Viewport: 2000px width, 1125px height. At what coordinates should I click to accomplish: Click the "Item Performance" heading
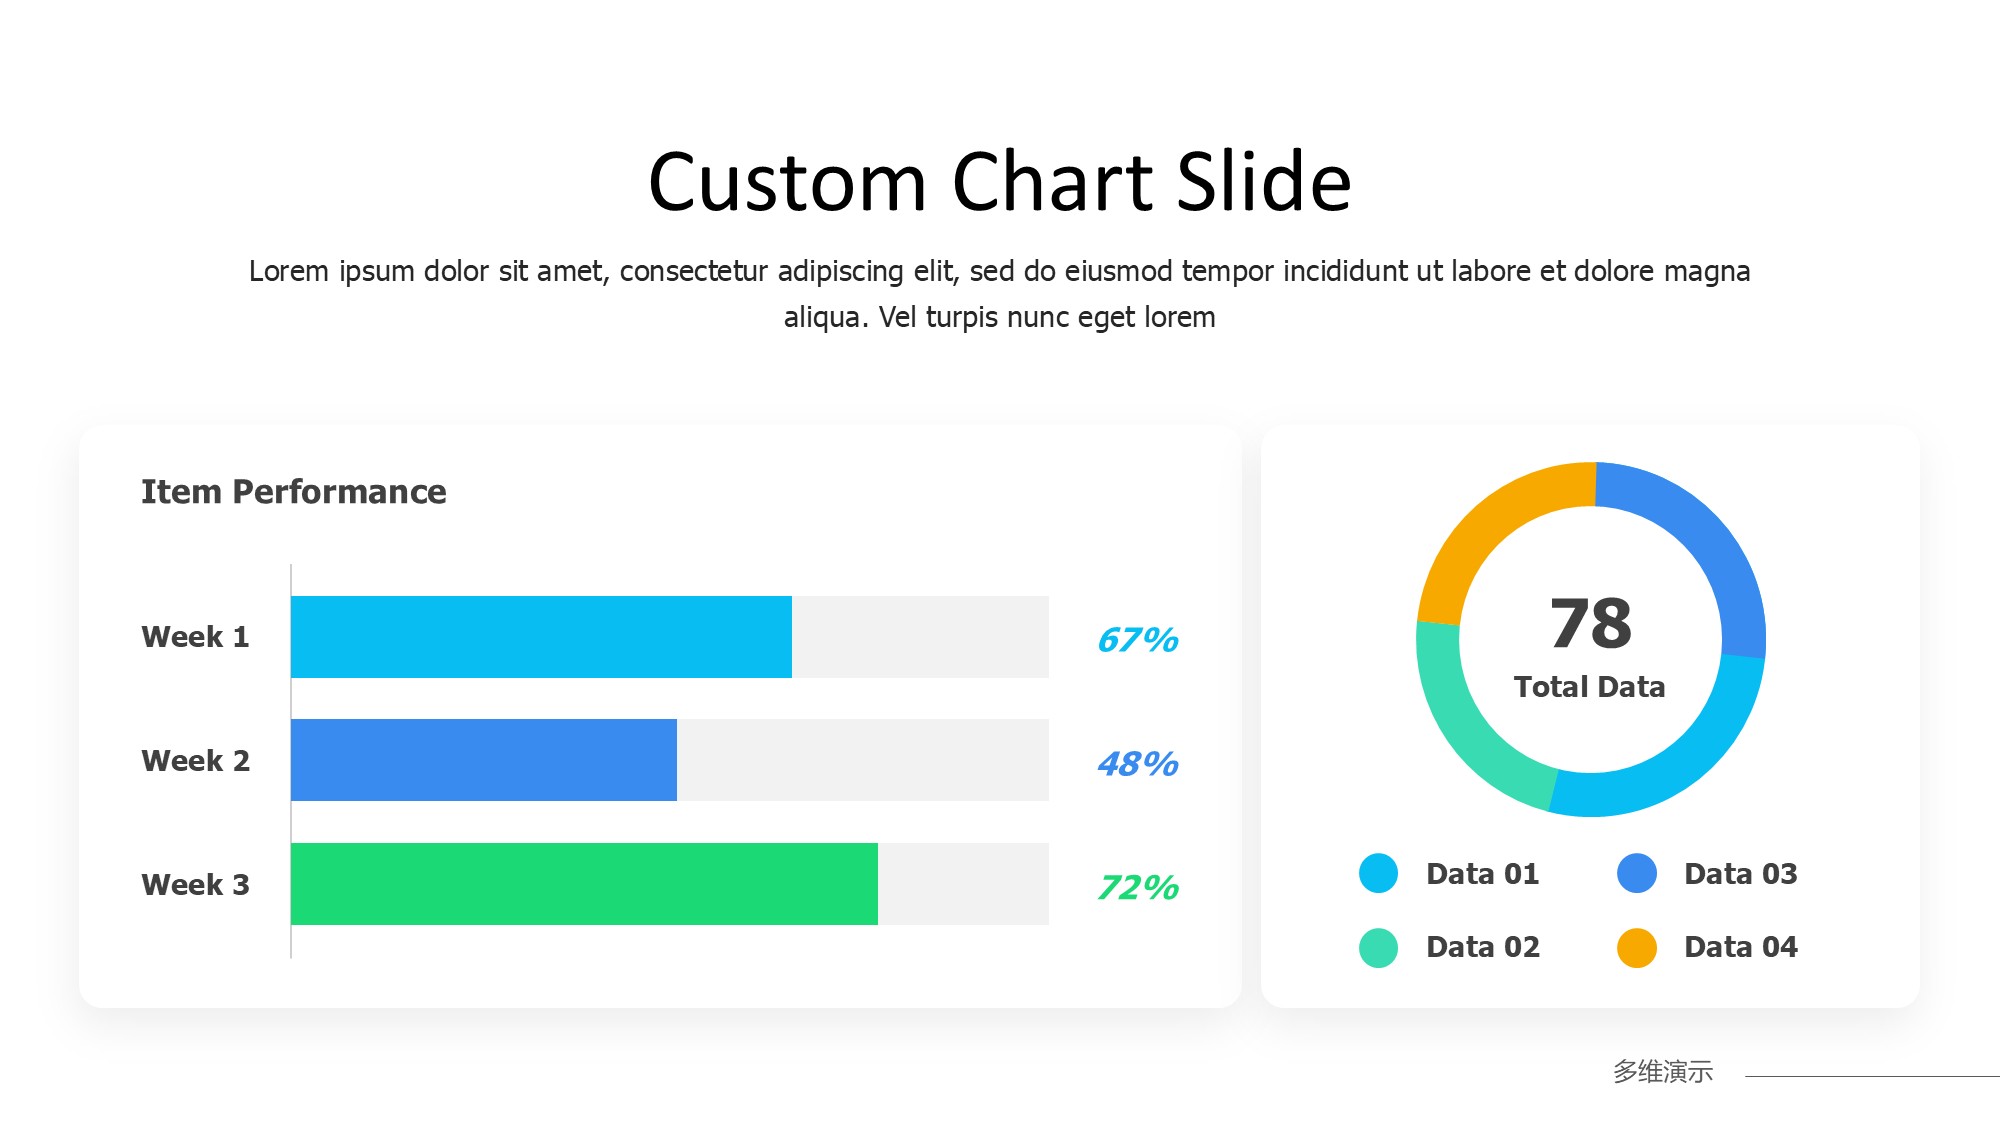293,492
